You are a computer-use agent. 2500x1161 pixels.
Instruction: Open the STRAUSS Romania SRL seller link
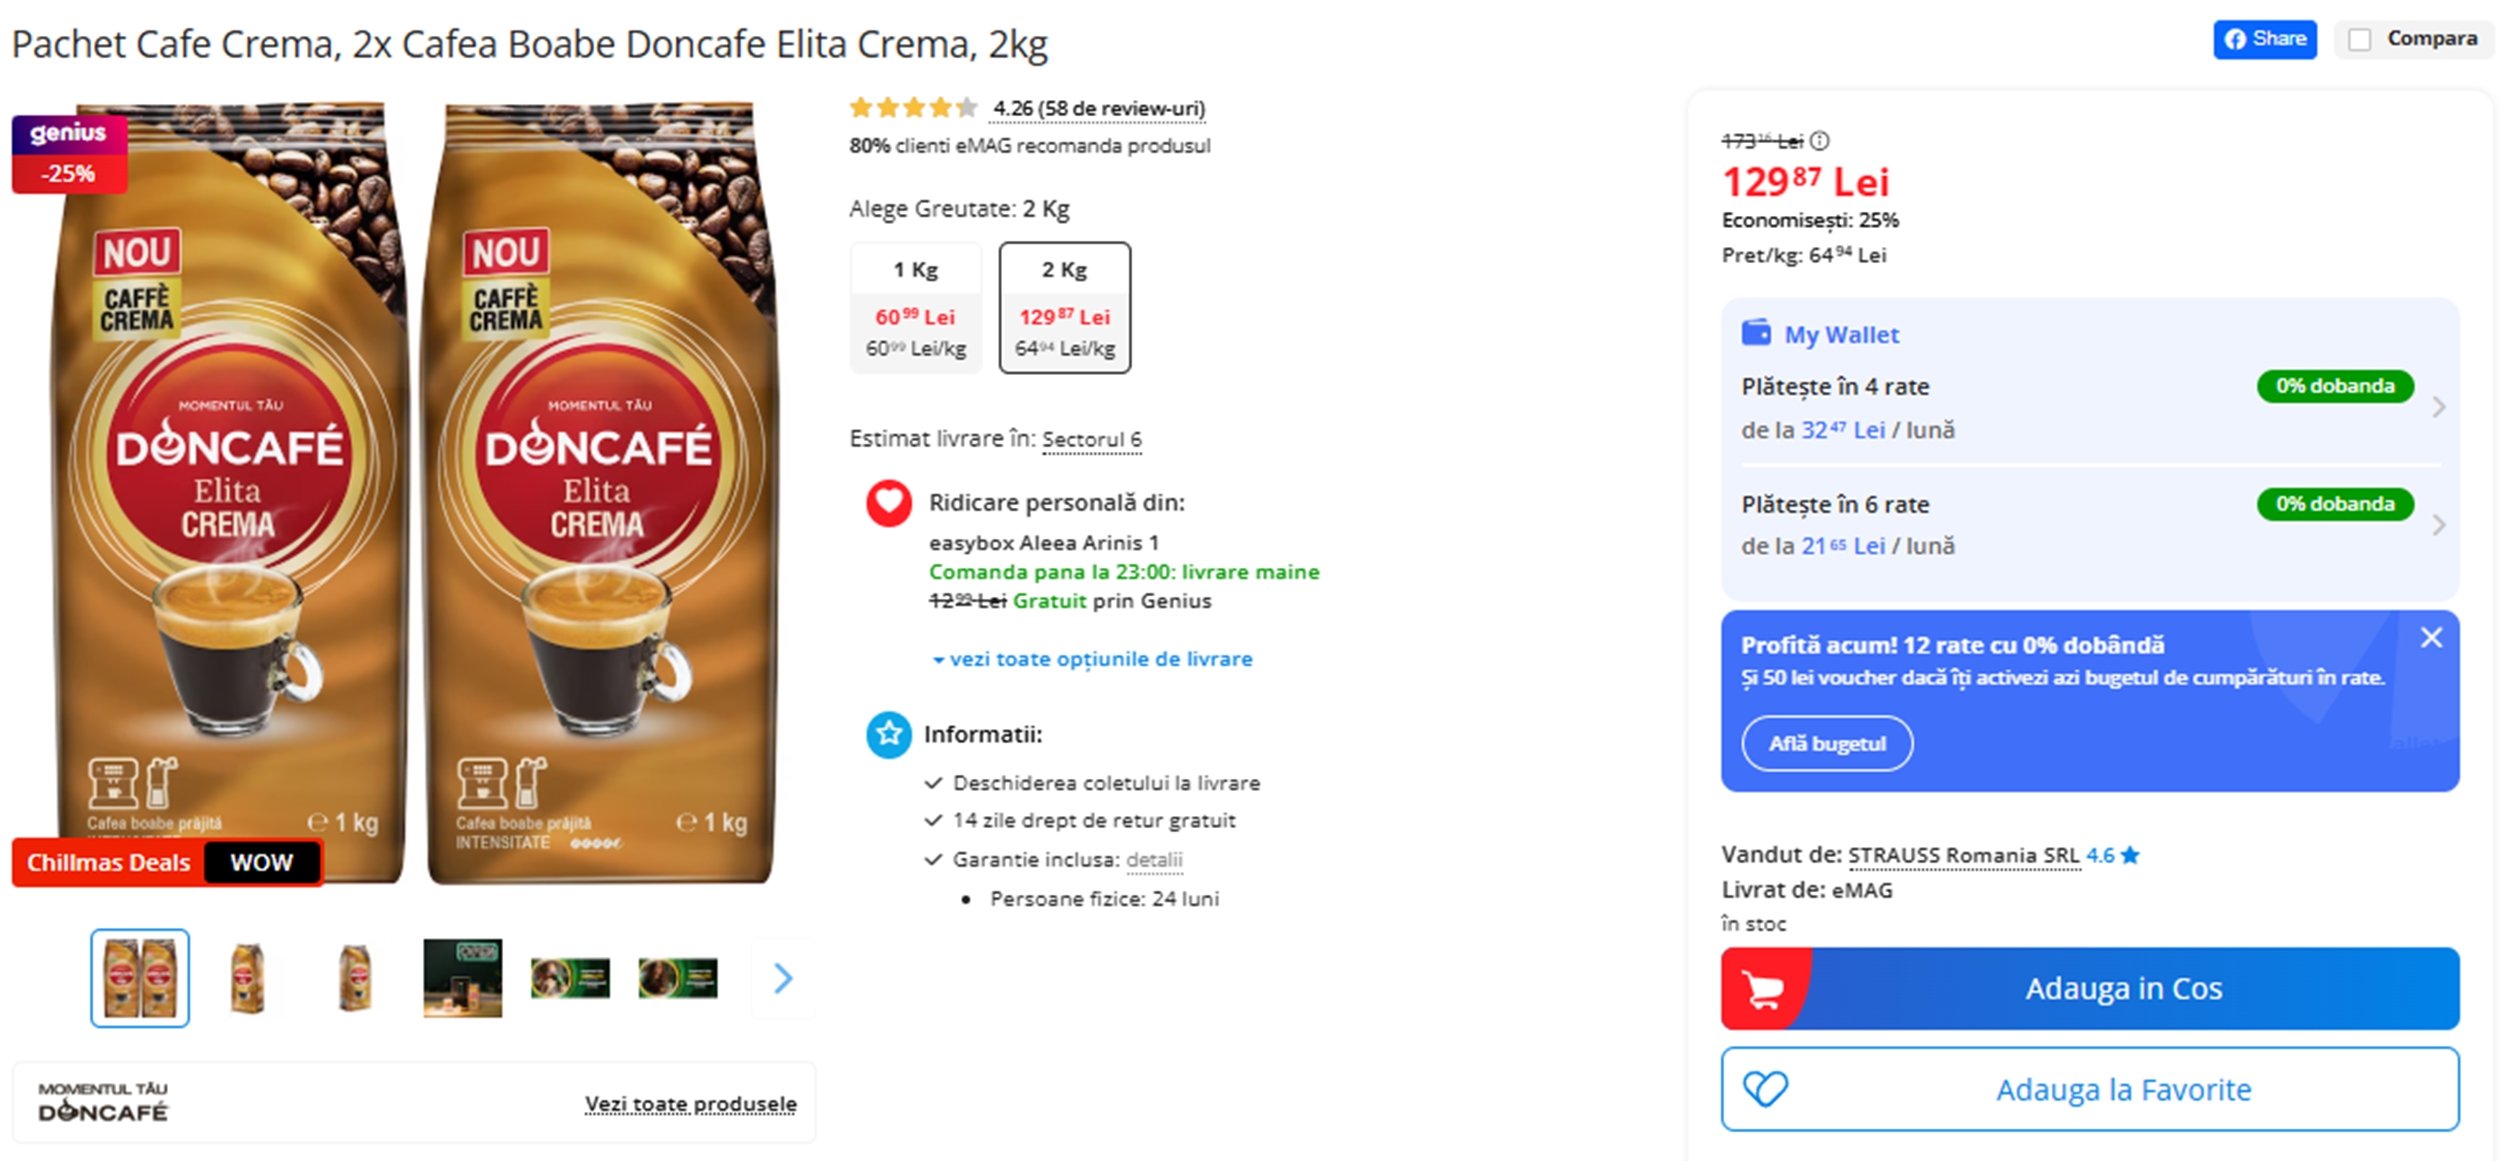click(1963, 856)
